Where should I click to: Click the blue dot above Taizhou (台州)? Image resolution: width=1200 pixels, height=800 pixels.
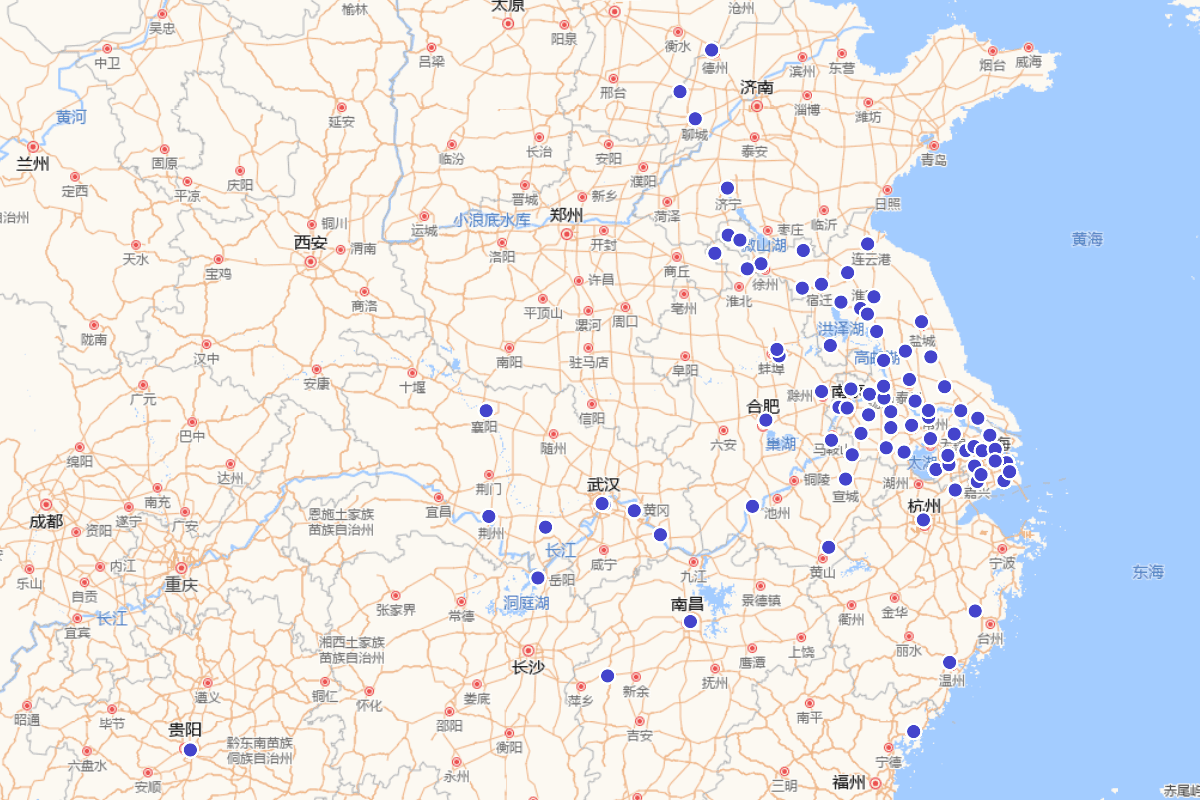tap(975, 611)
